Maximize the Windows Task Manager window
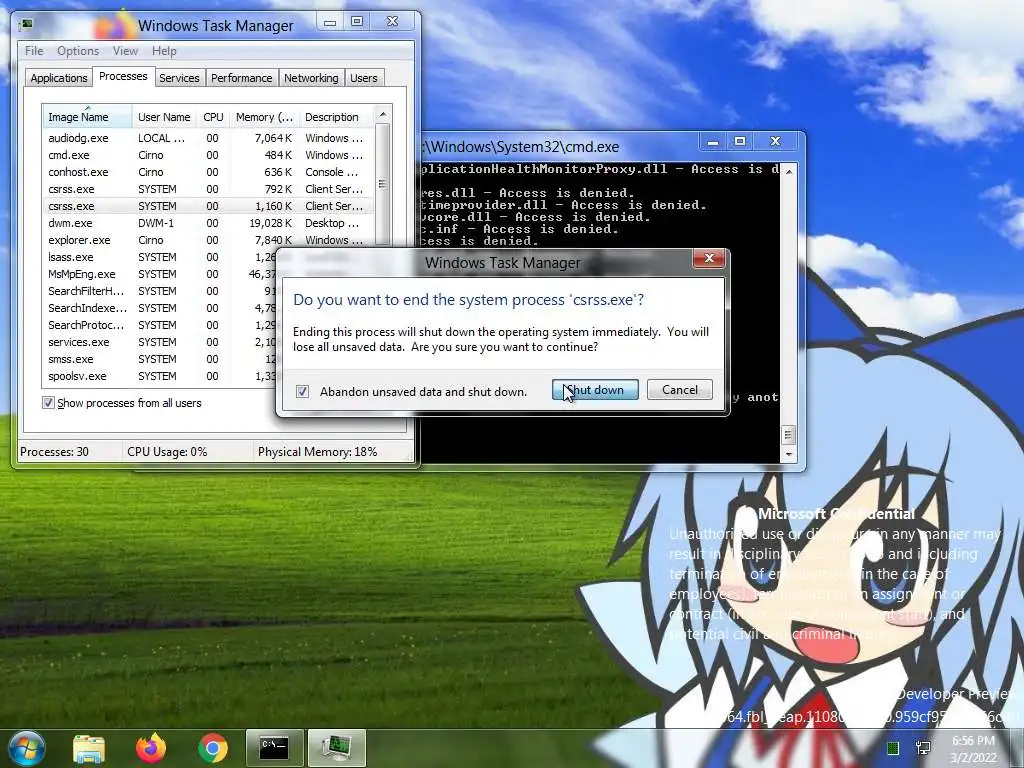Viewport: 1024px width, 768px height. tap(357, 22)
